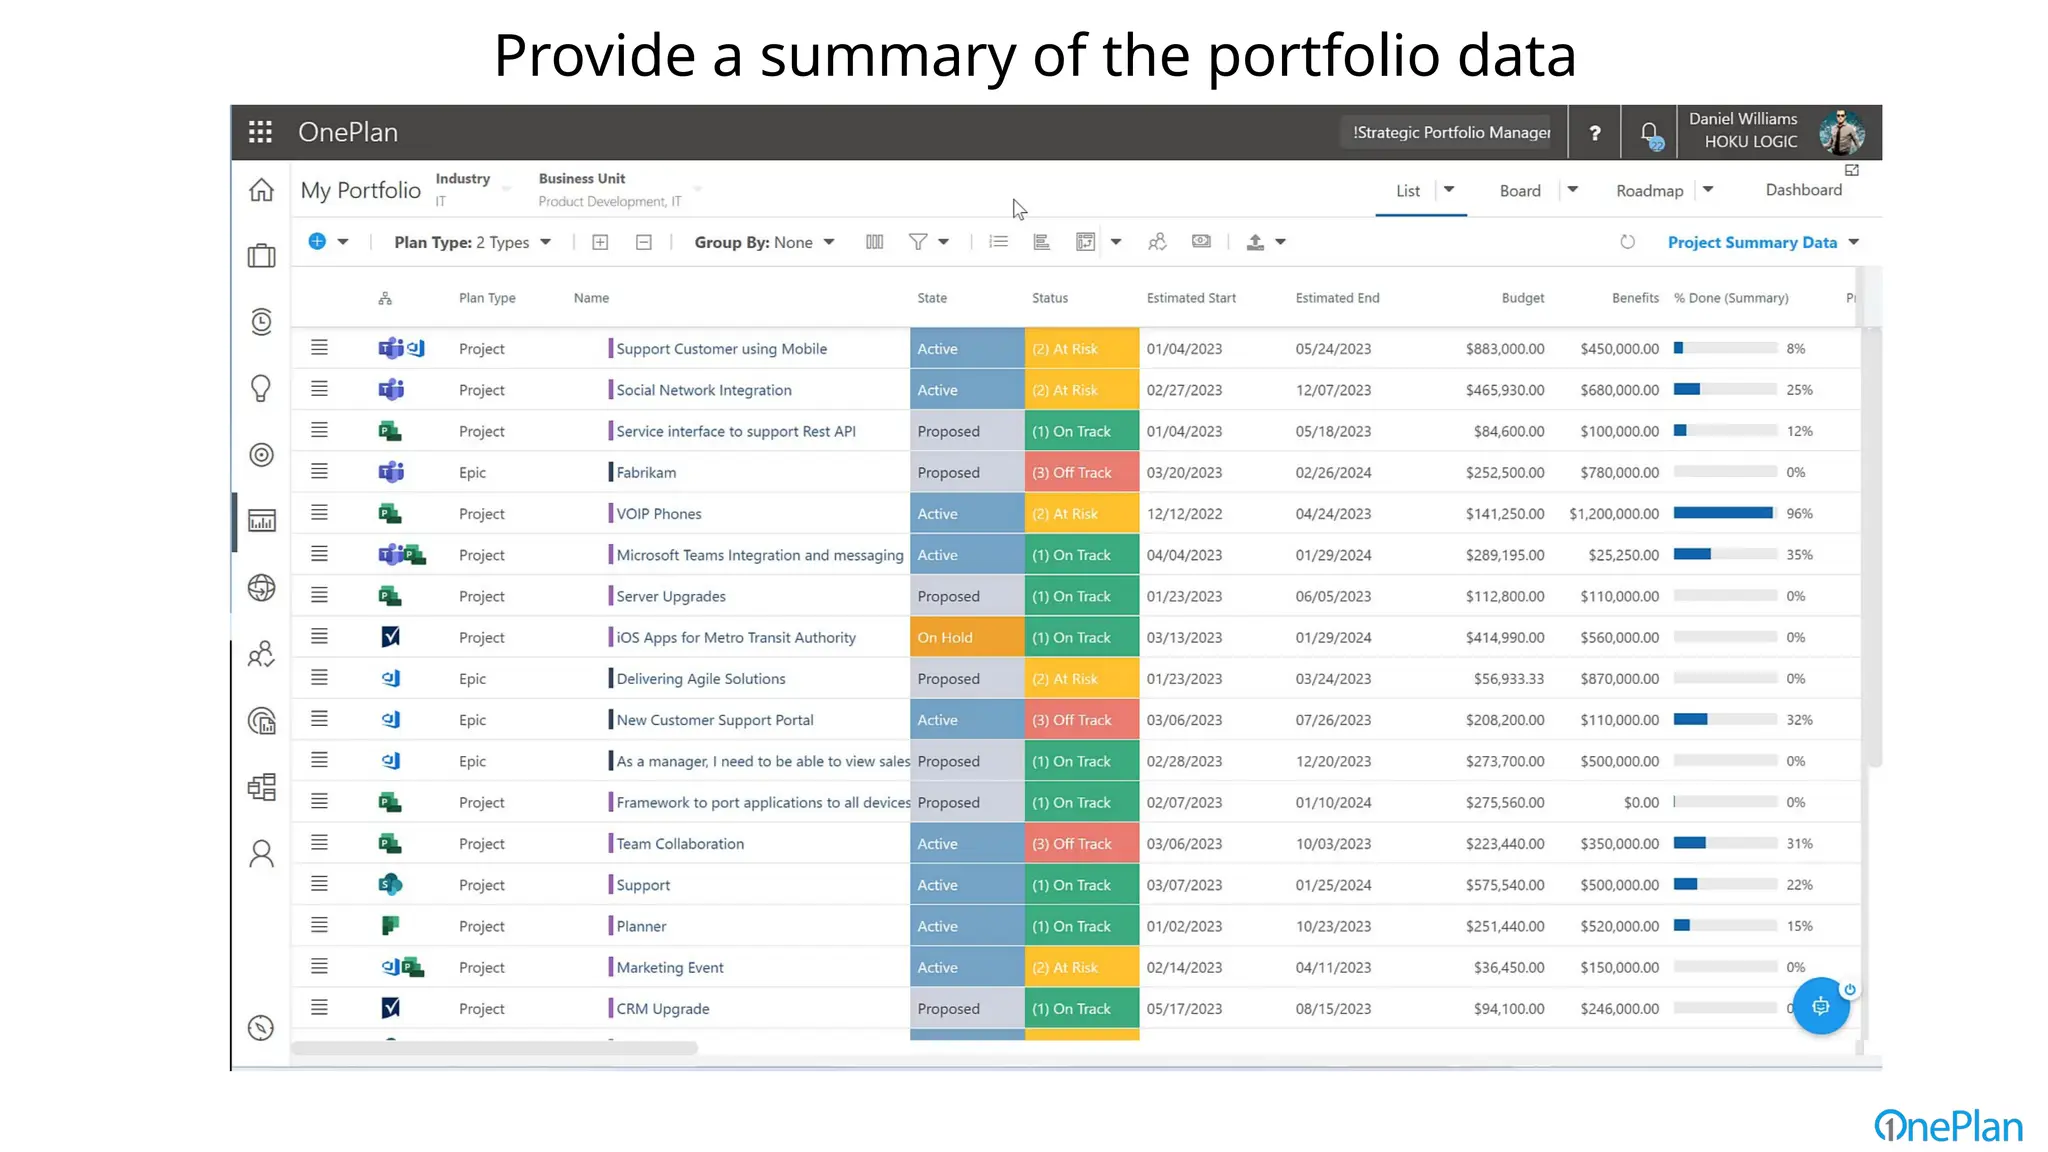Click the horizontal scrollbar below the table

494,1048
